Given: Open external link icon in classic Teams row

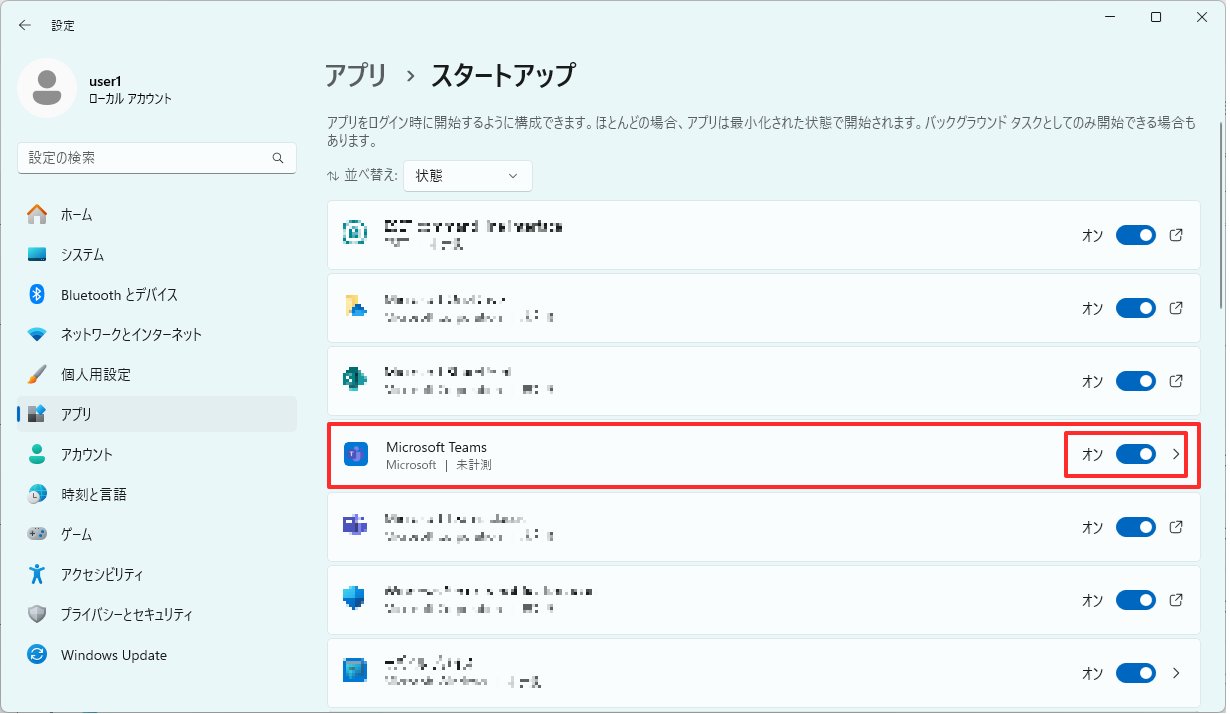Looking at the screenshot, I should [1177, 527].
